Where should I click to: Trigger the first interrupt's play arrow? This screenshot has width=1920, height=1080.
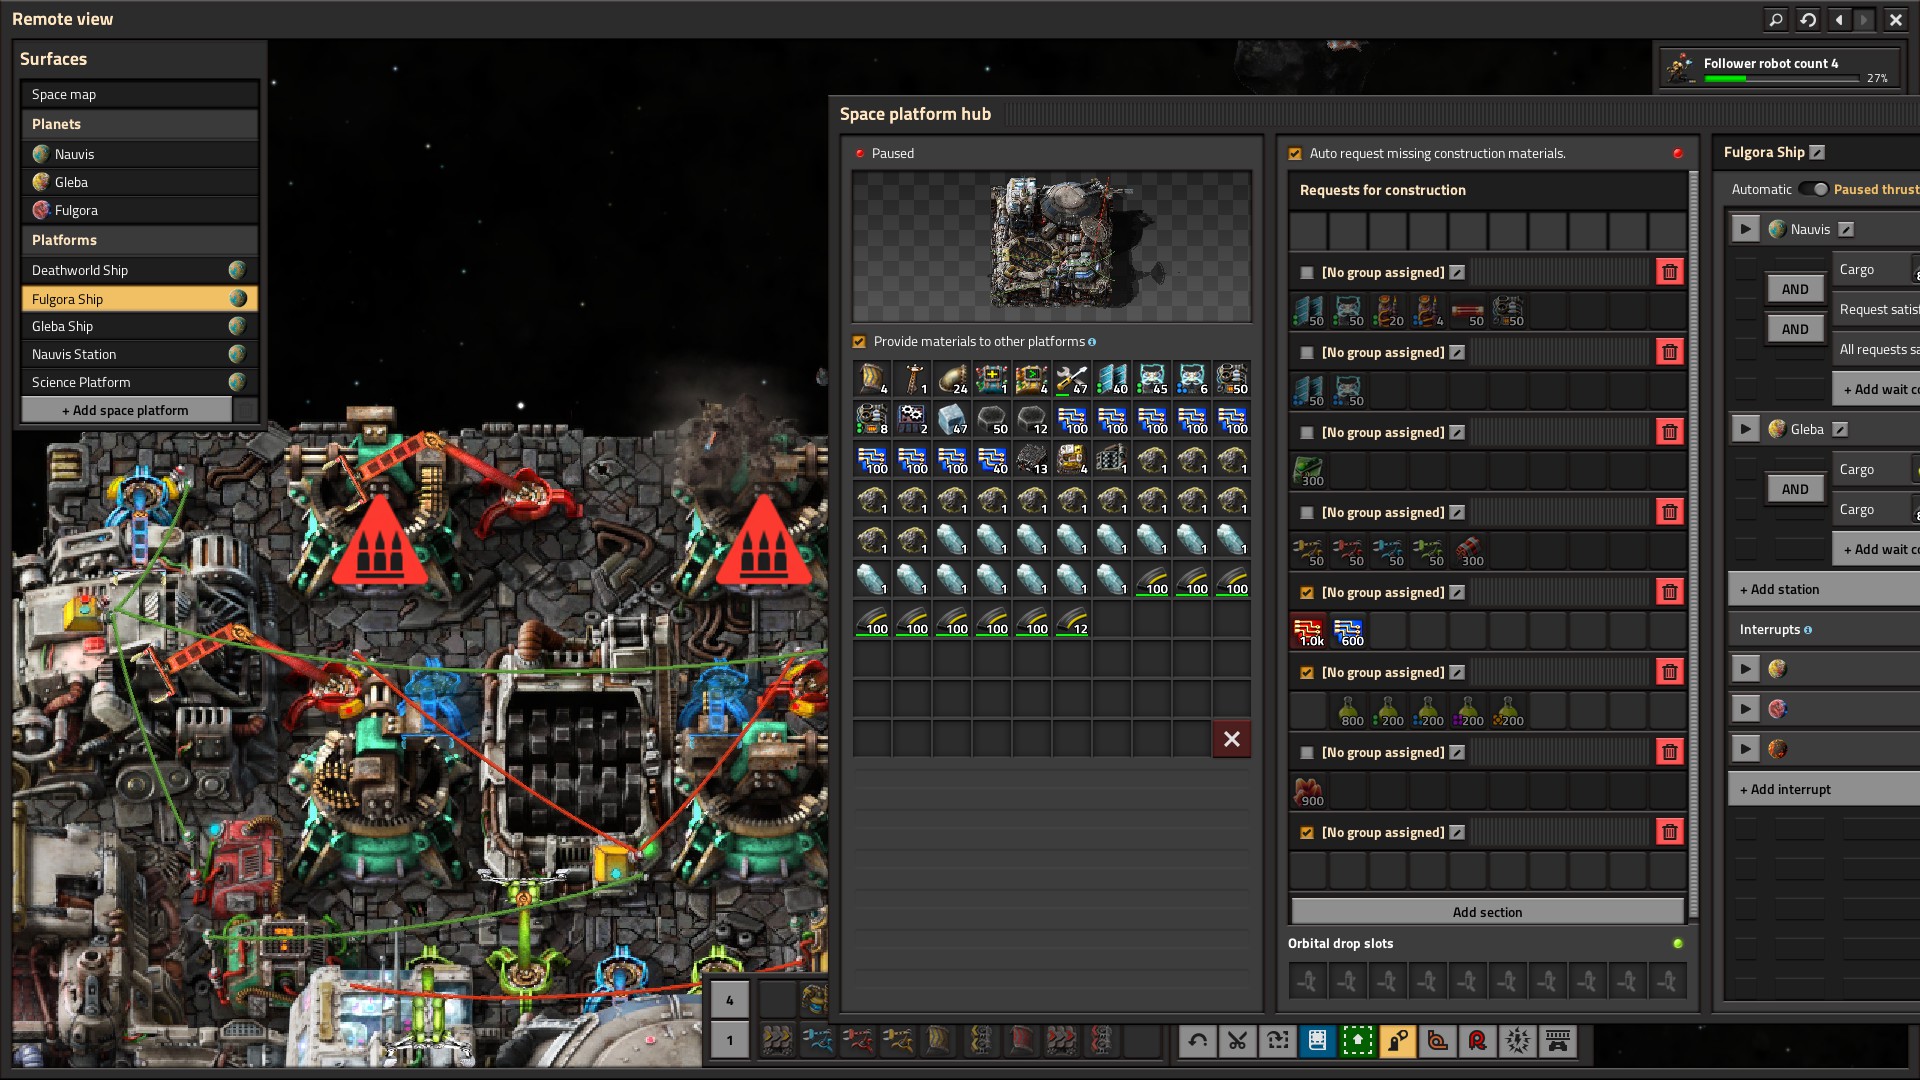tap(1745, 669)
